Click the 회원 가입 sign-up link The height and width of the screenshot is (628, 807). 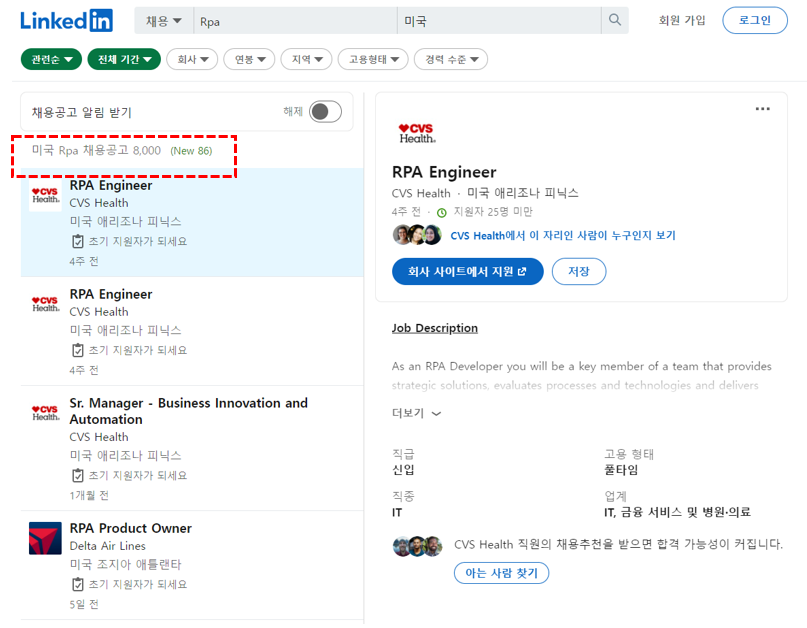pos(682,20)
